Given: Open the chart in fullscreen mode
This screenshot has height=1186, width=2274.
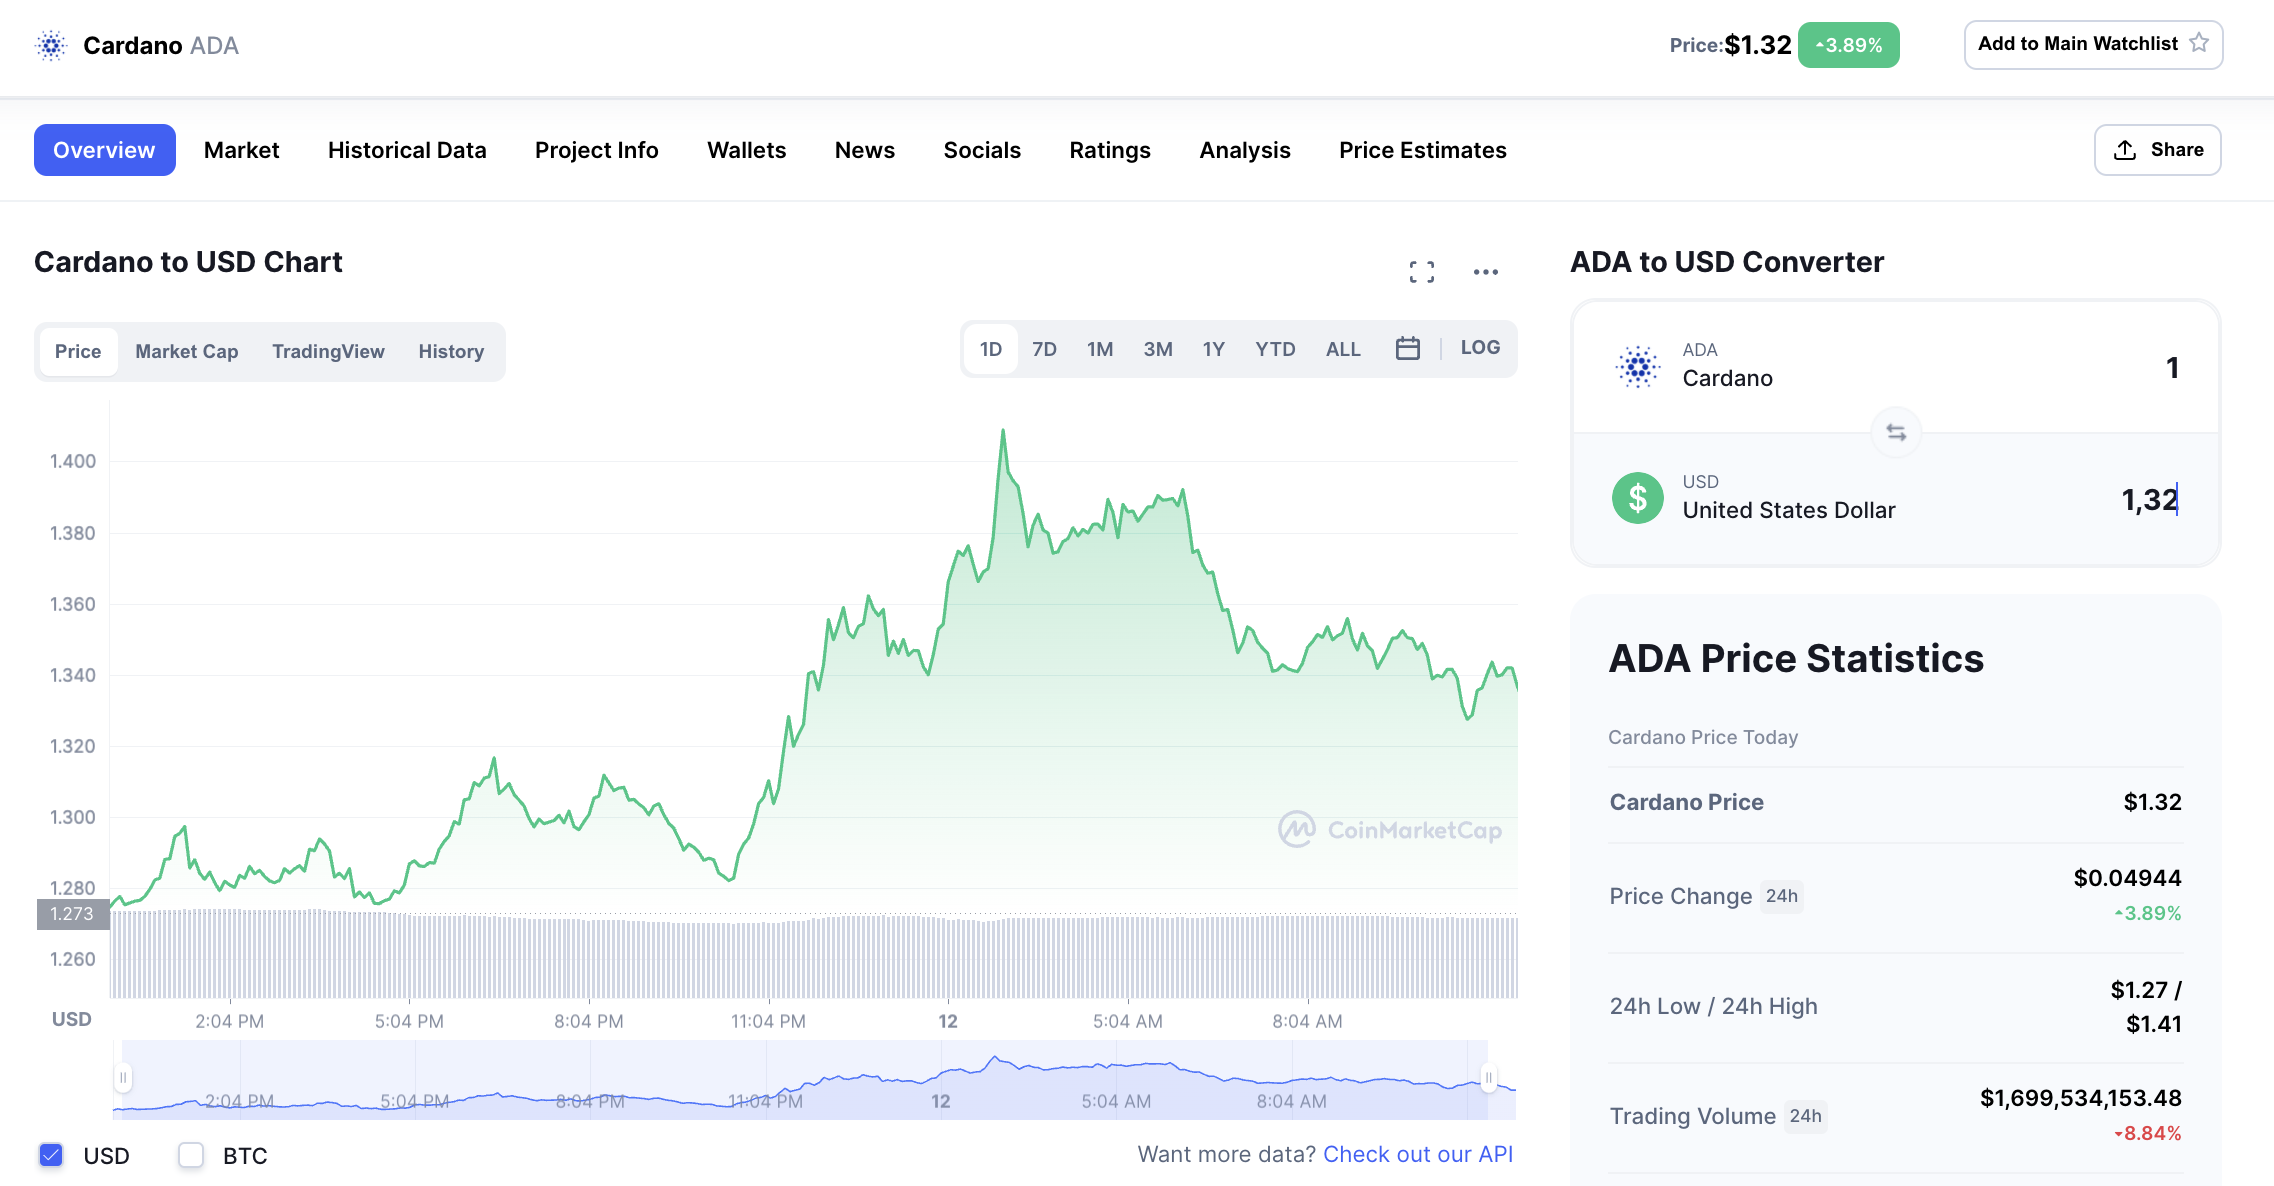Looking at the screenshot, I should click(1422, 272).
